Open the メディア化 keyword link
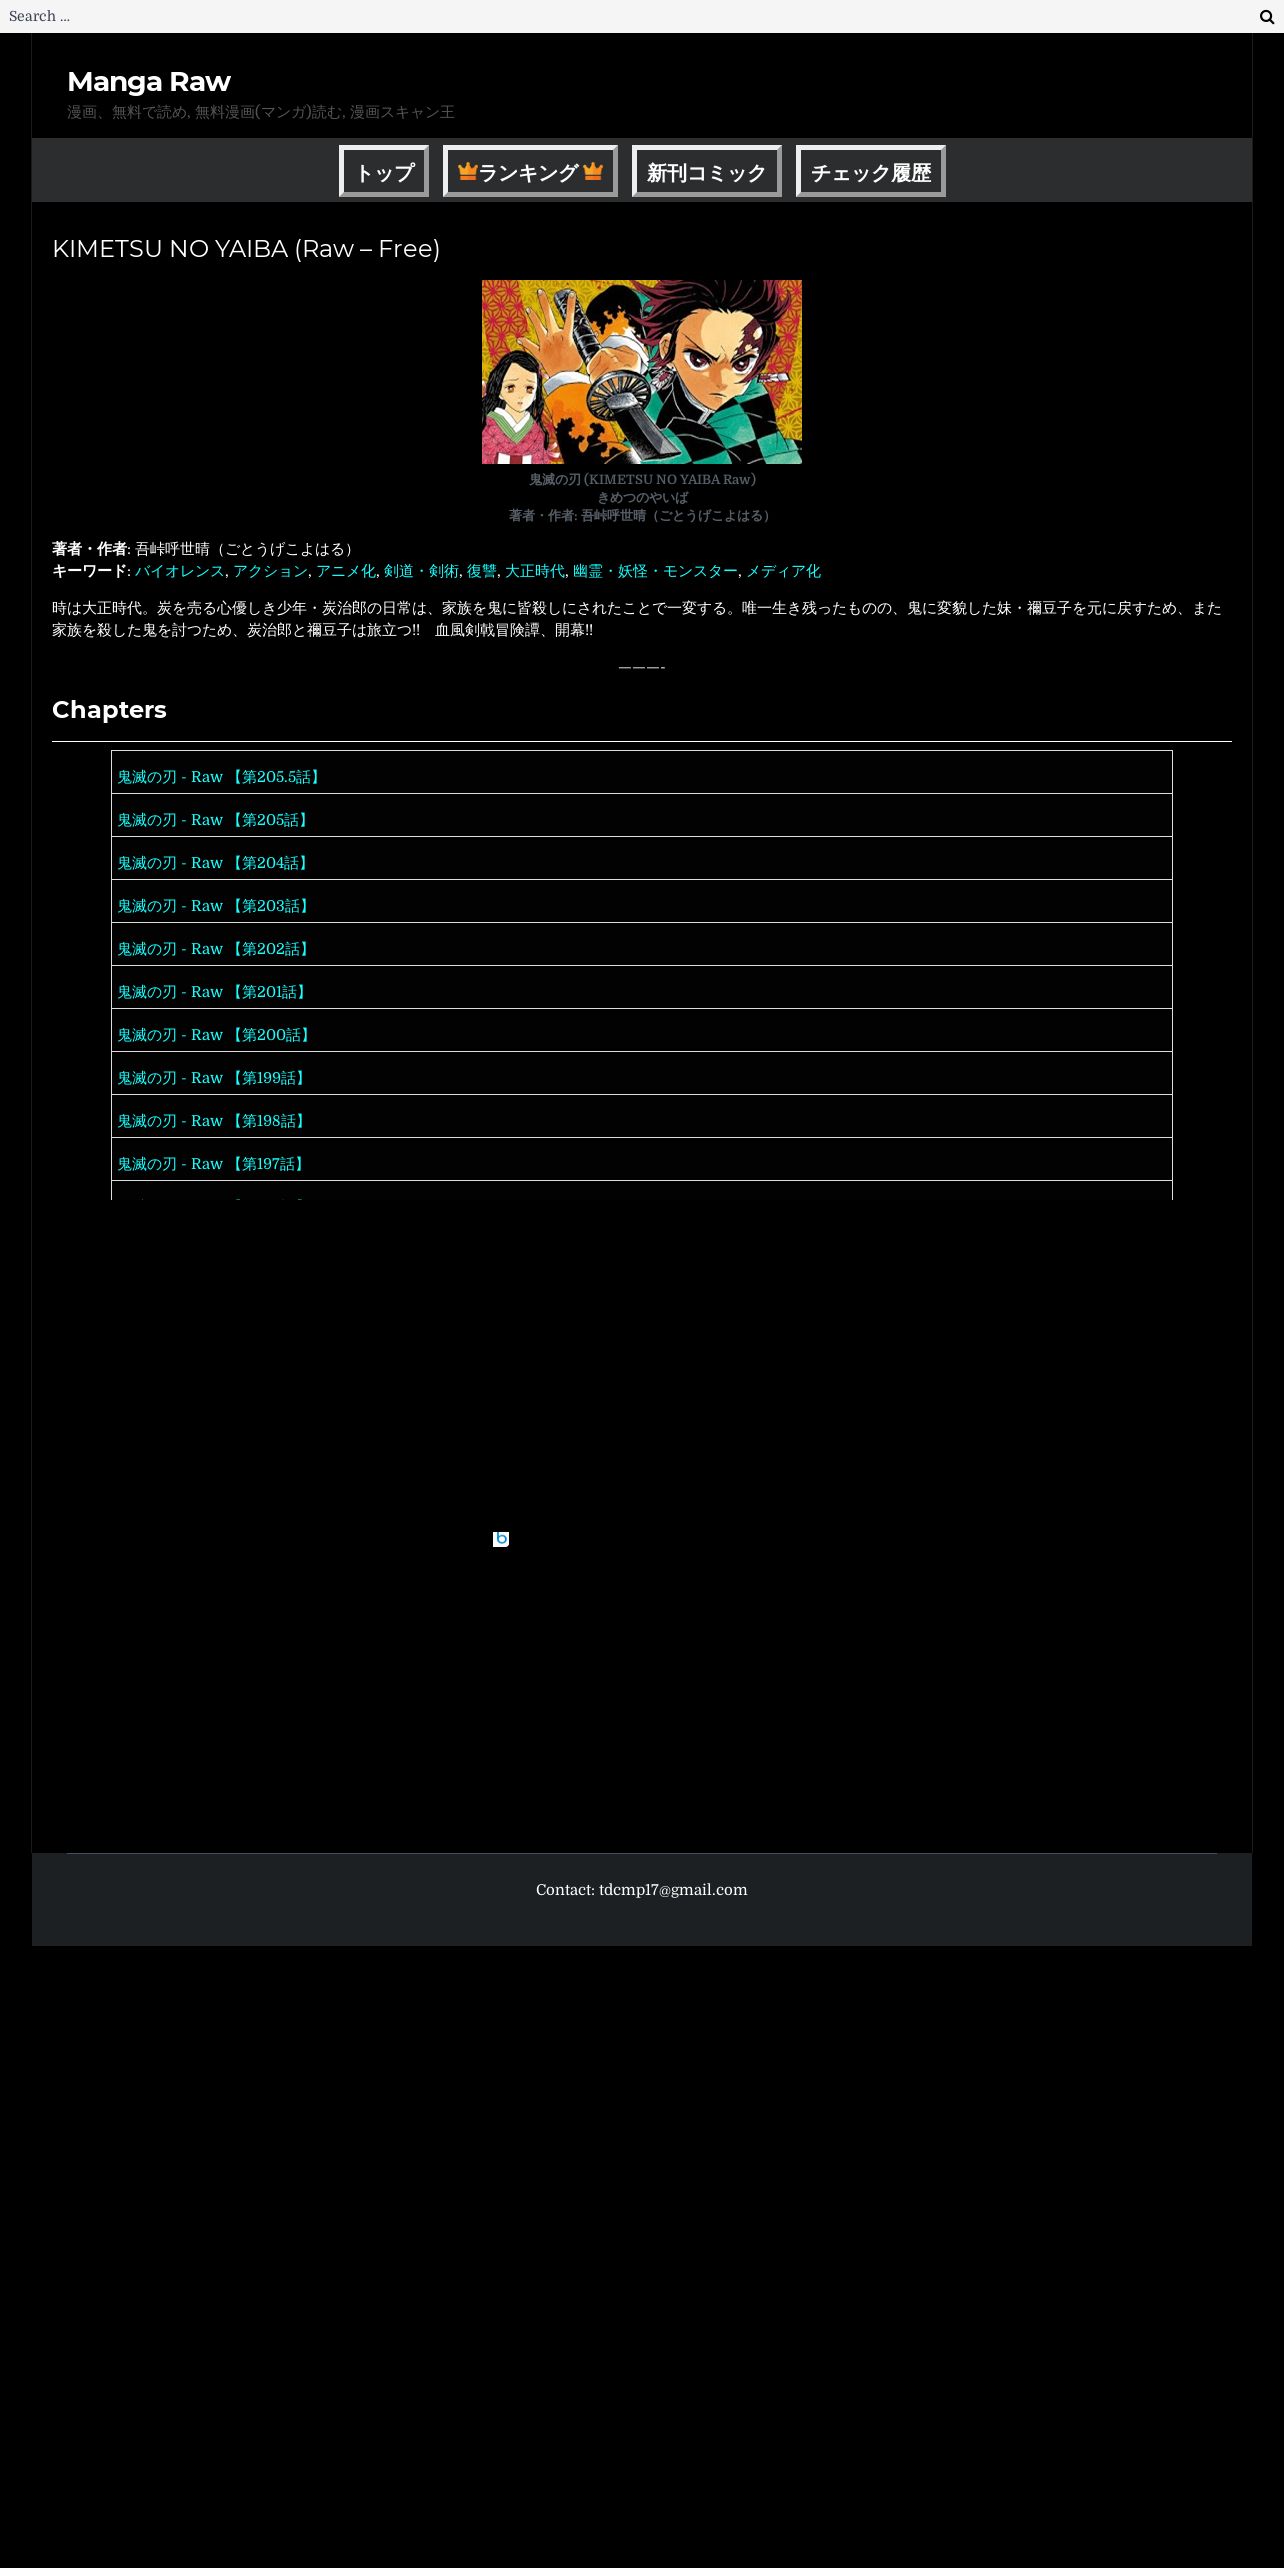Viewport: 1284px width, 2568px height. [783, 571]
